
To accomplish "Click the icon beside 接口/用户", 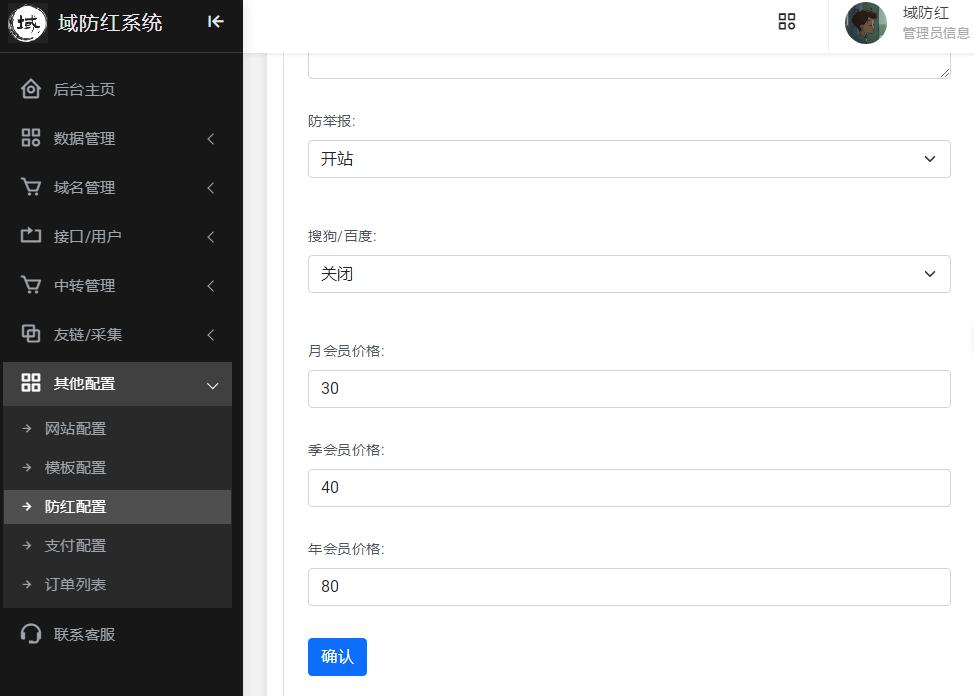I will (31, 236).
